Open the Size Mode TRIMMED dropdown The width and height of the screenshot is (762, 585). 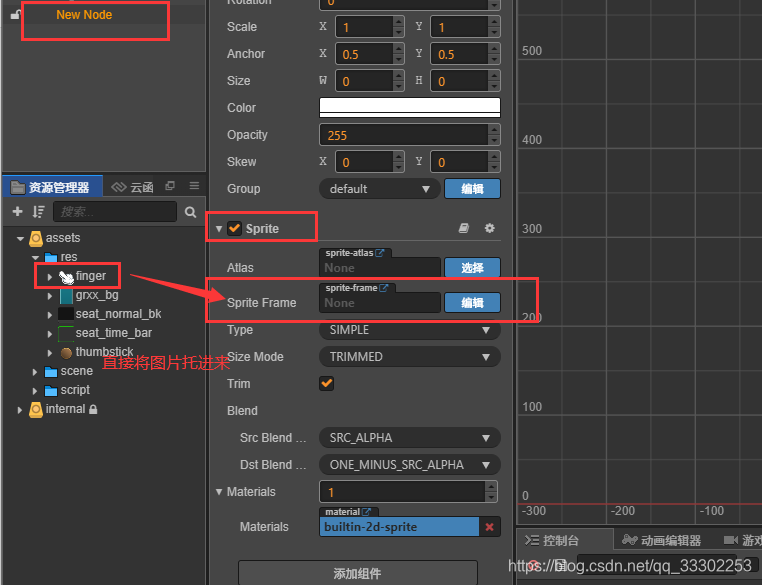pyautogui.click(x=410, y=357)
